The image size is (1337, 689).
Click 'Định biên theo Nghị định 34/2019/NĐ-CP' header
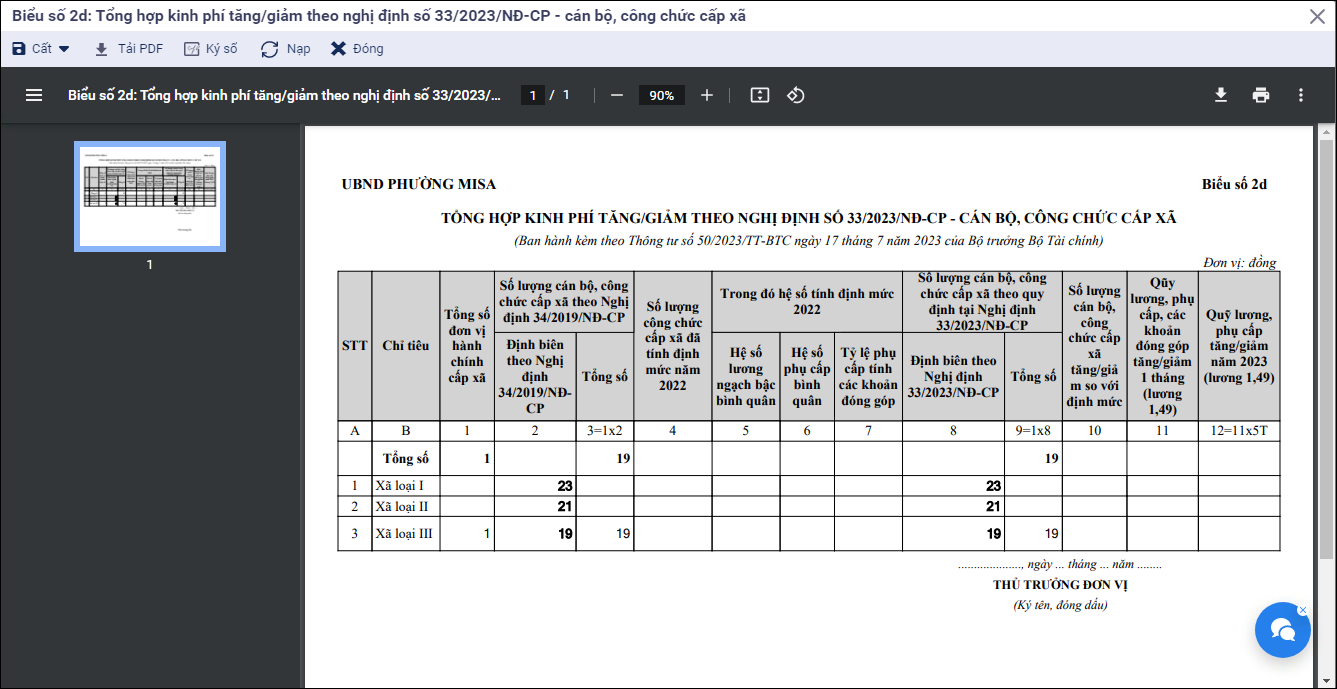point(535,376)
